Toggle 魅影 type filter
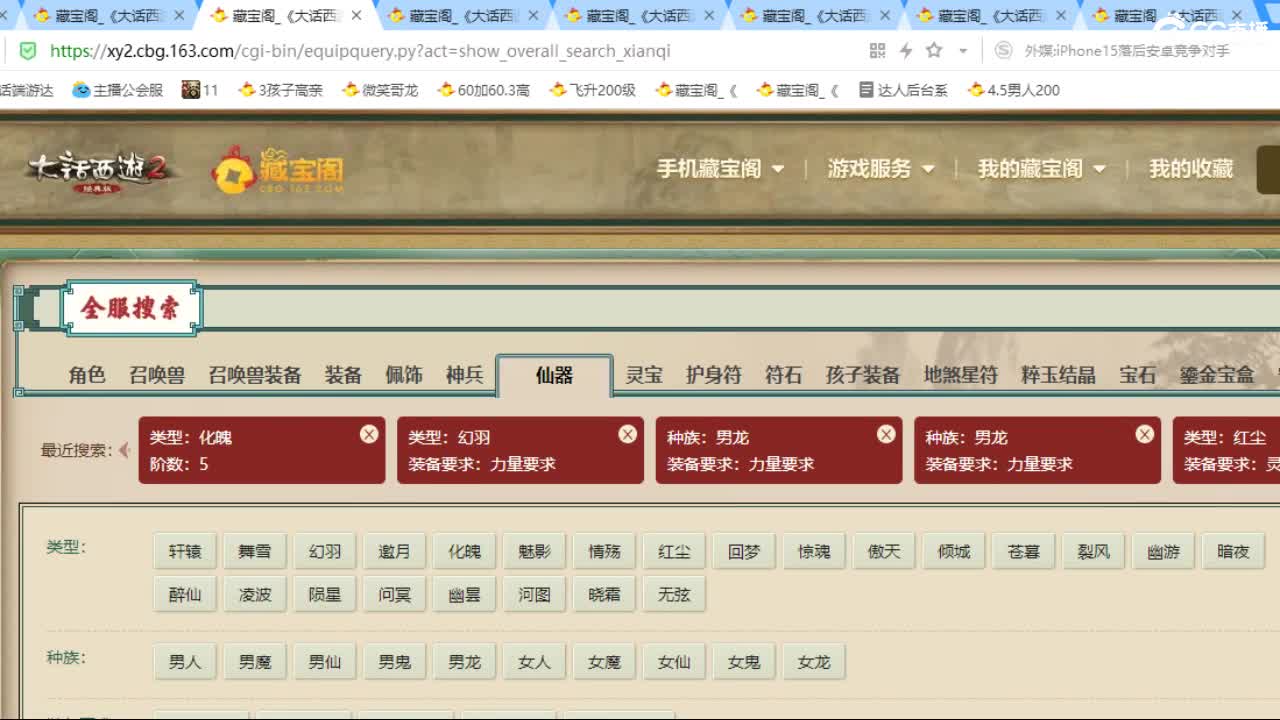Screen dimensions: 1280x720 pos(535,551)
